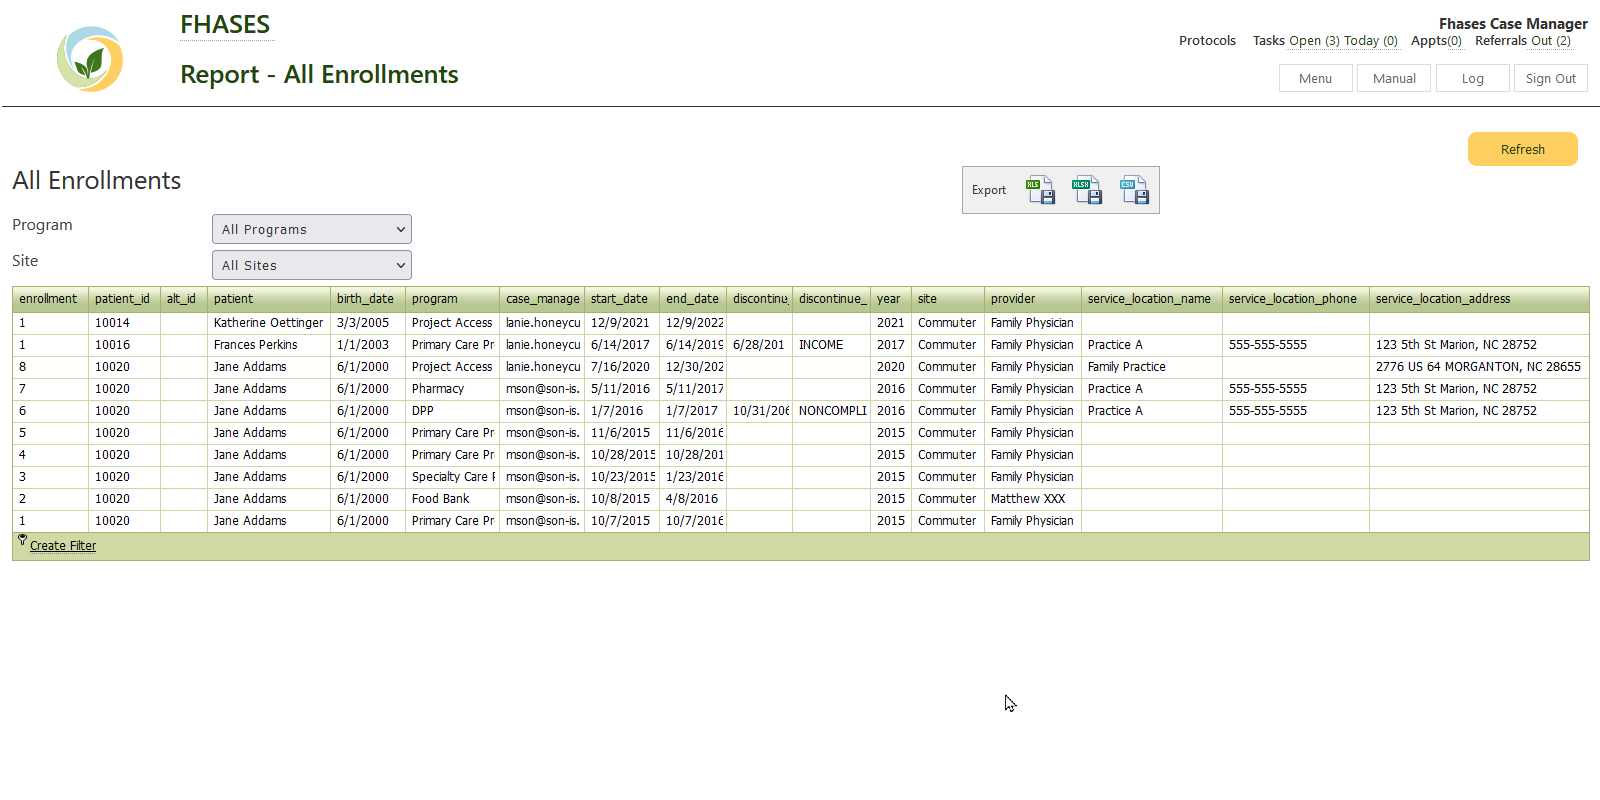Image resolution: width=1600 pixels, height=800 pixels.
Task: Sort by start_date column header
Action: click(621, 299)
